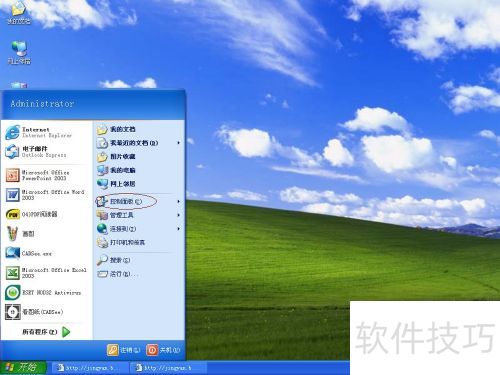Open Internet Explorer from the Start menu
Screen dimensions: 500x375
coord(12,132)
